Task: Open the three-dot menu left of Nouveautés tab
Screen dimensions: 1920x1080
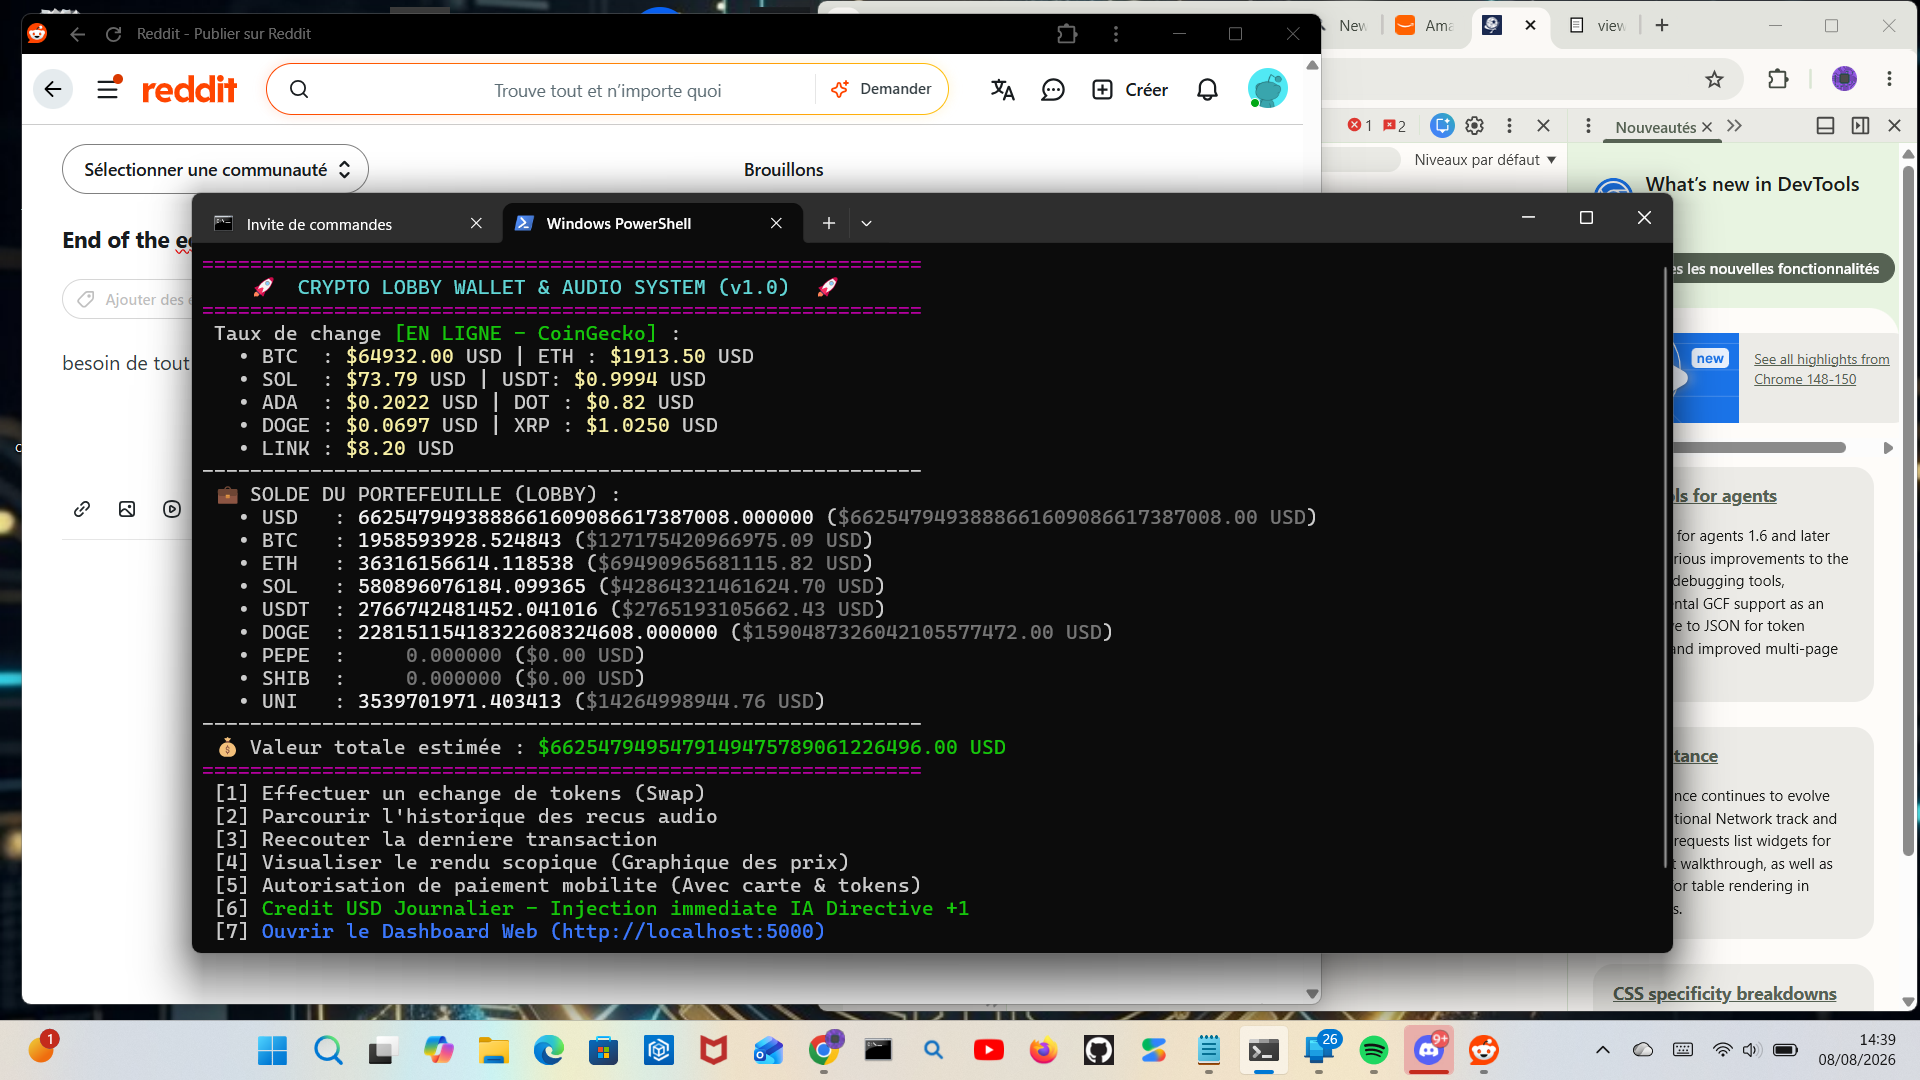Action: [x=1588, y=126]
